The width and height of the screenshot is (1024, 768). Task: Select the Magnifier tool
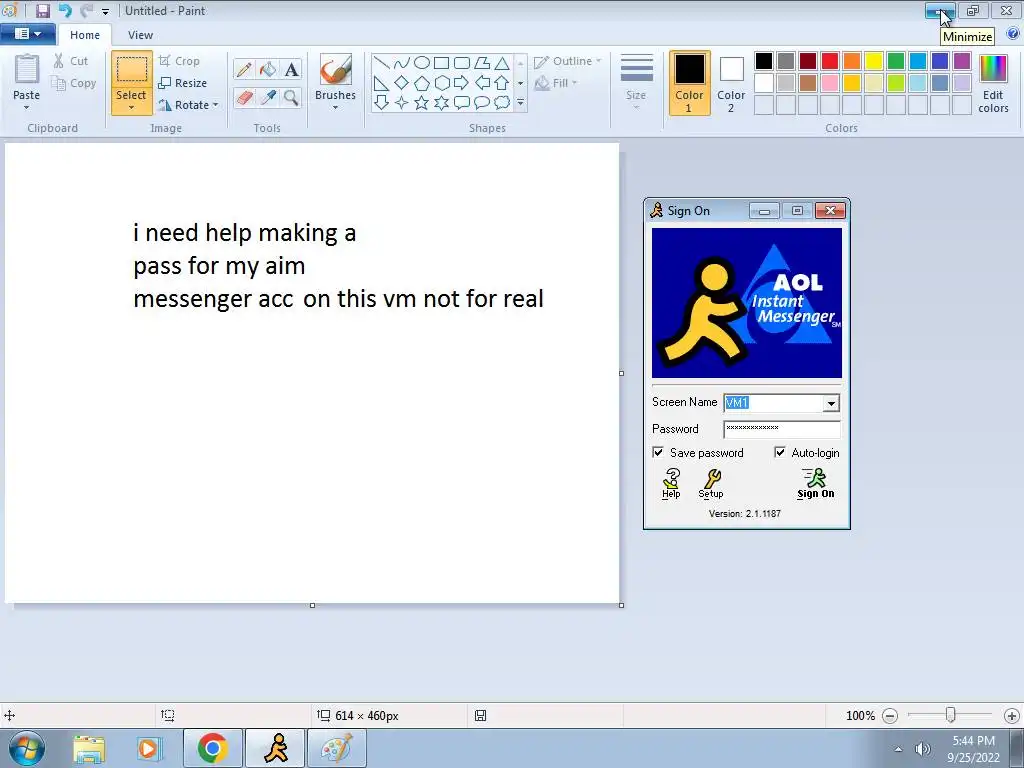pos(291,97)
